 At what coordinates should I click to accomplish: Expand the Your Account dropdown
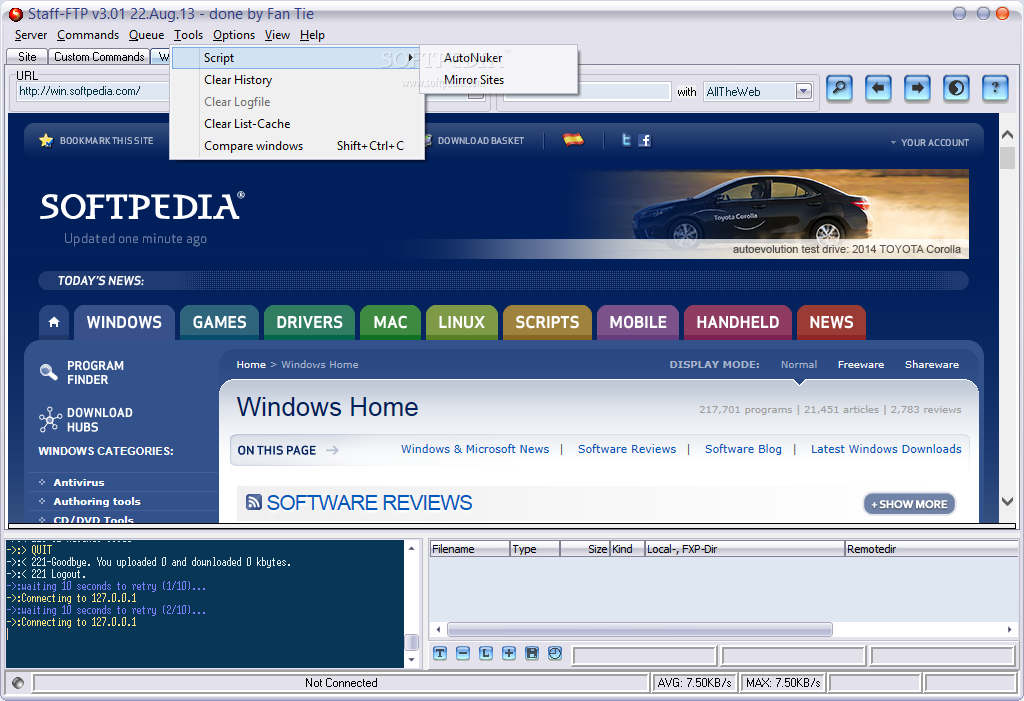click(929, 142)
